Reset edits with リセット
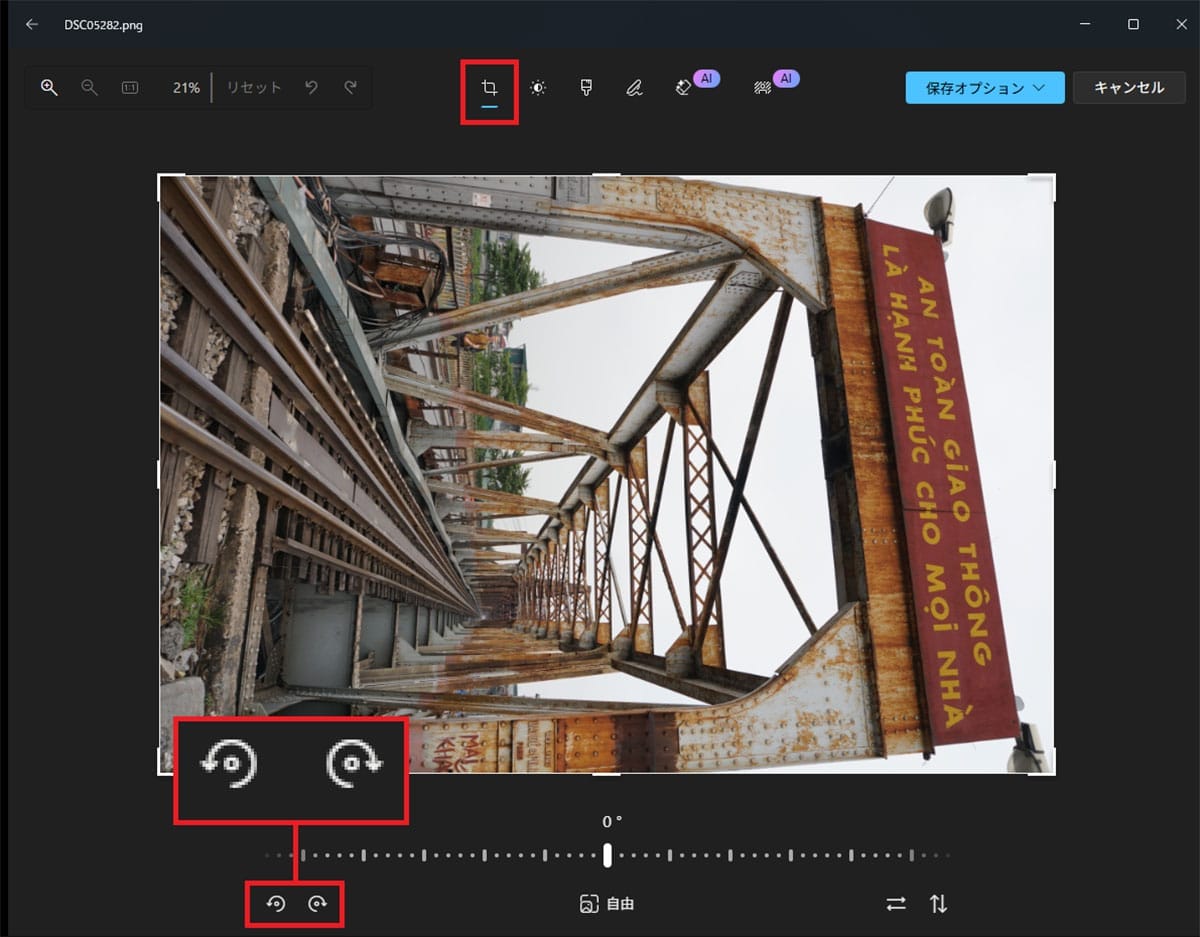Screen dimensions: 1200x937 click(x=253, y=88)
